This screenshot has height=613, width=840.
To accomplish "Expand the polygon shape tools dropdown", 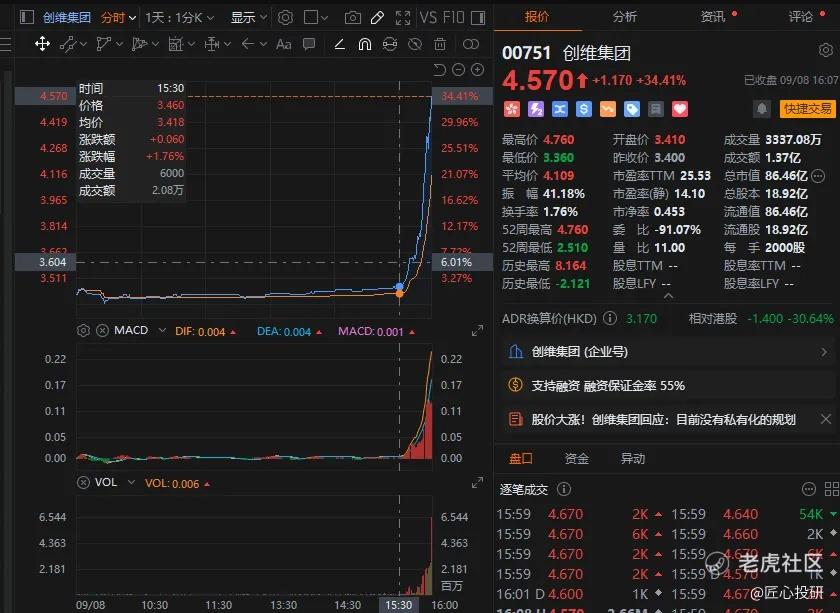I will point(119,44).
